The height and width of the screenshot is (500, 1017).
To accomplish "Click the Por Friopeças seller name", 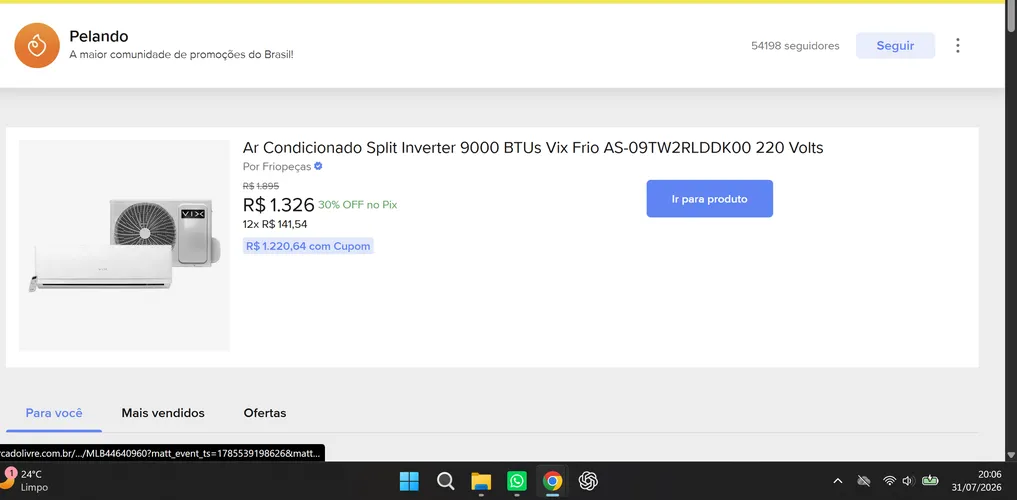I will (x=277, y=167).
